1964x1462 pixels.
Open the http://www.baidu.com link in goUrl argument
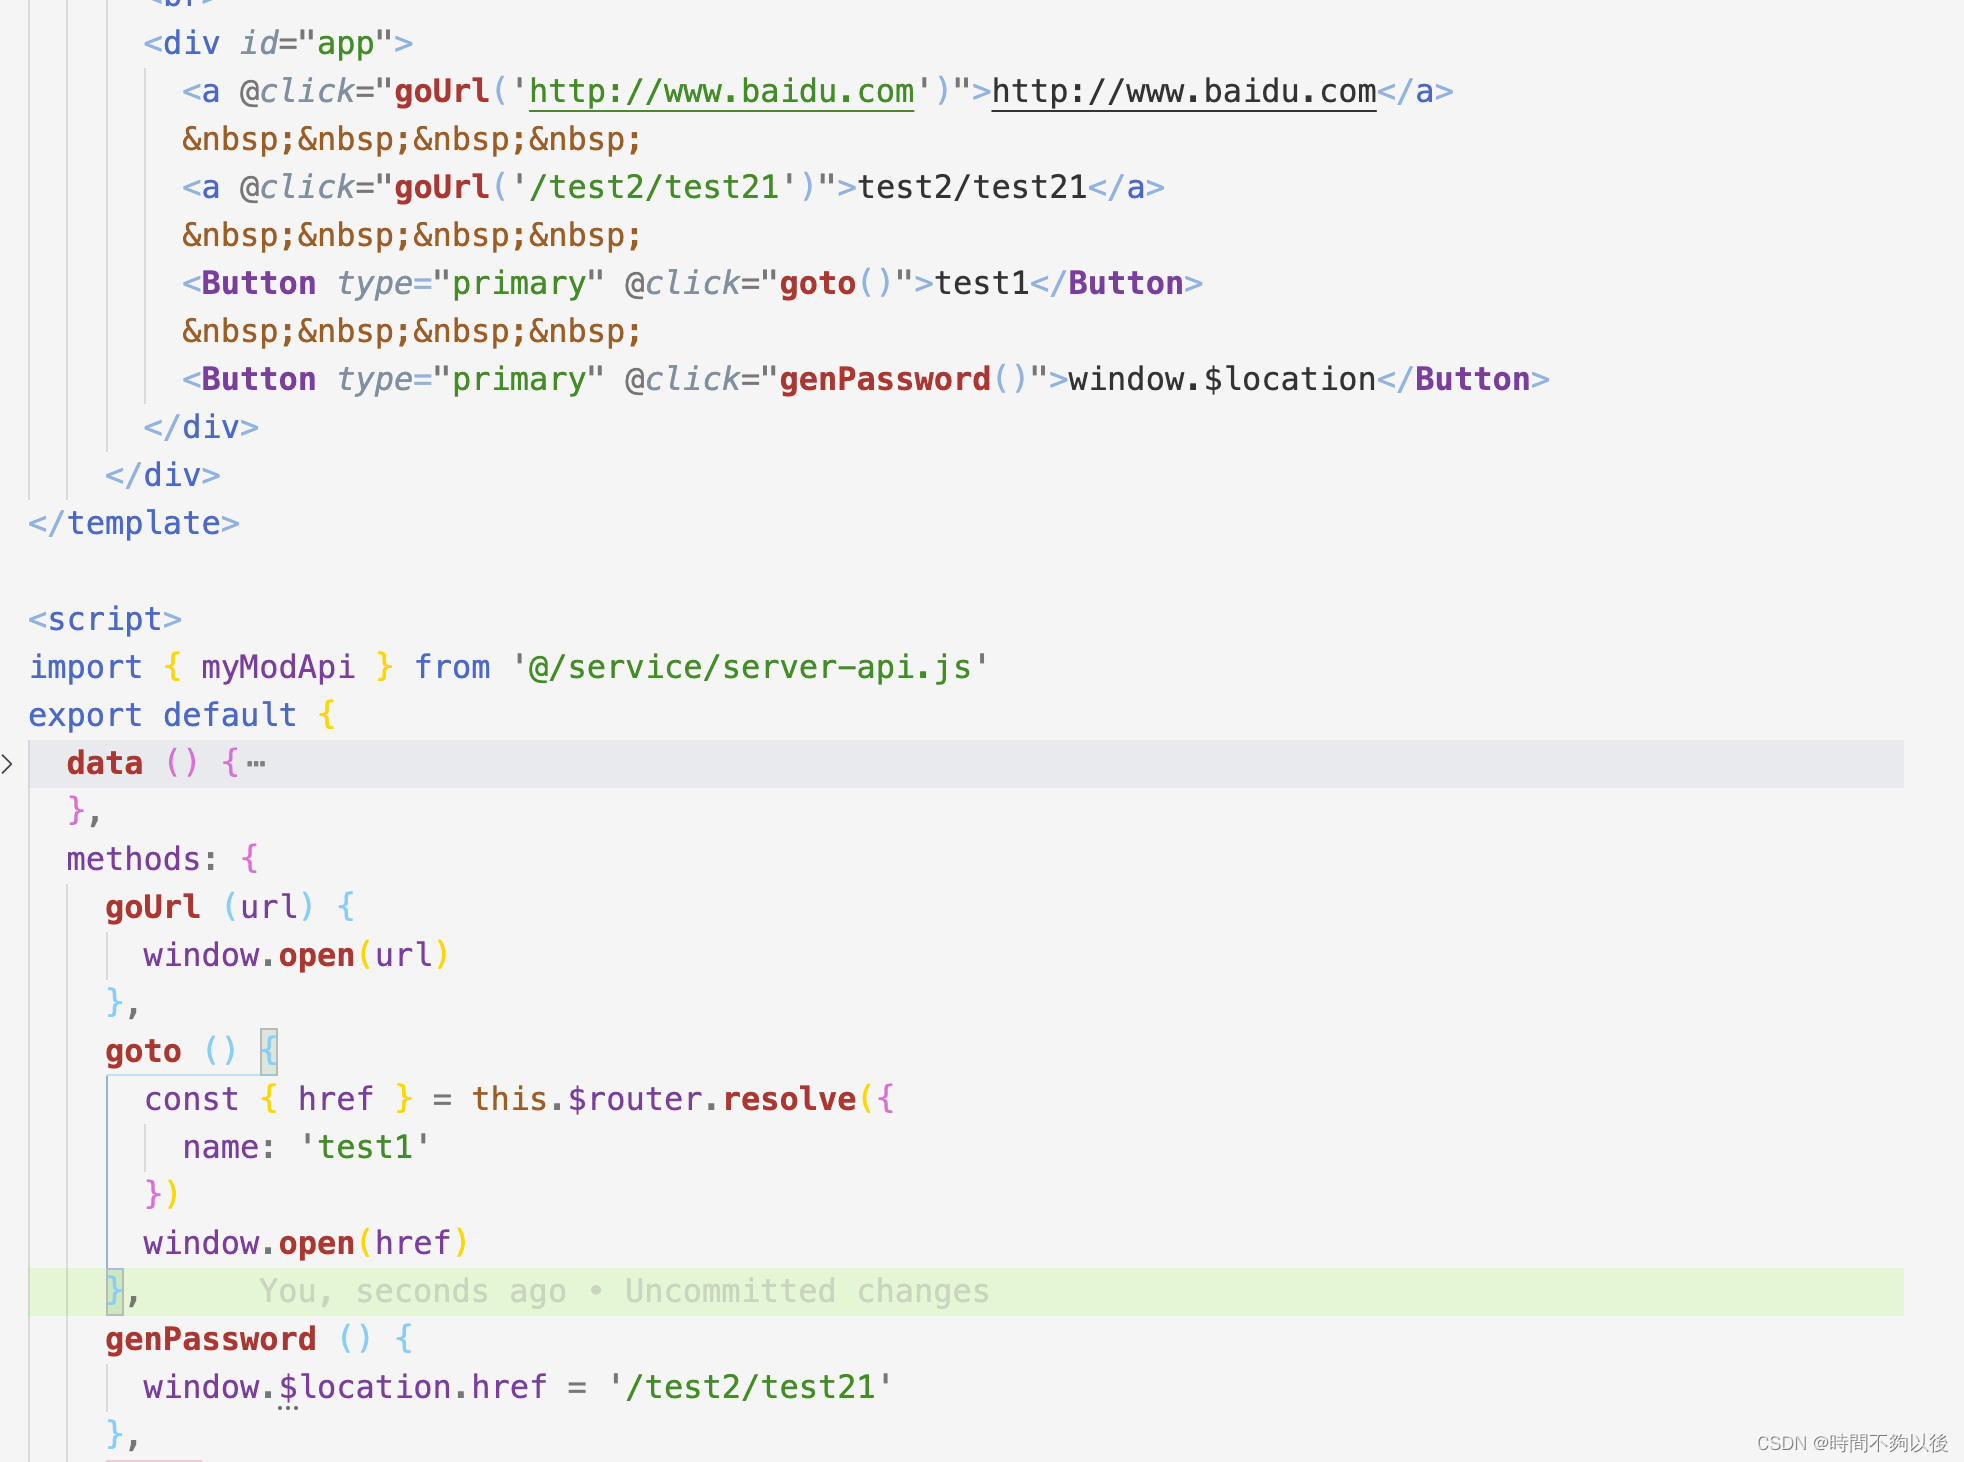(x=721, y=92)
